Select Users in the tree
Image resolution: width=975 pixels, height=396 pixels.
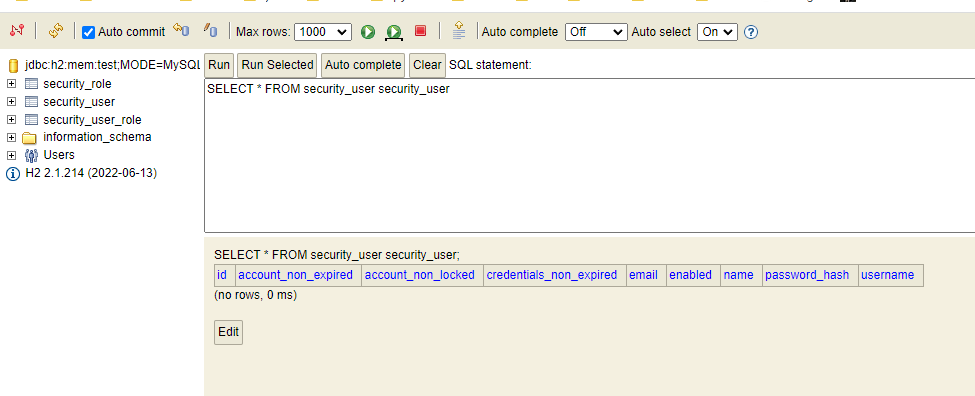tap(59, 155)
